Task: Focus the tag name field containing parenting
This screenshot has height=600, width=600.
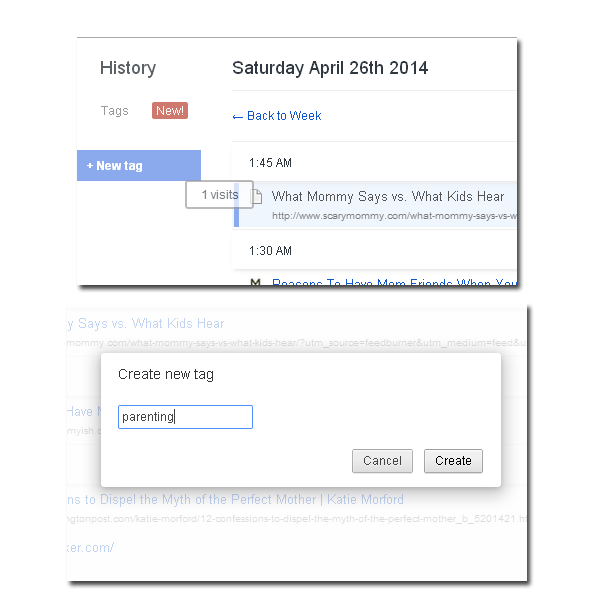Action: 185,417
